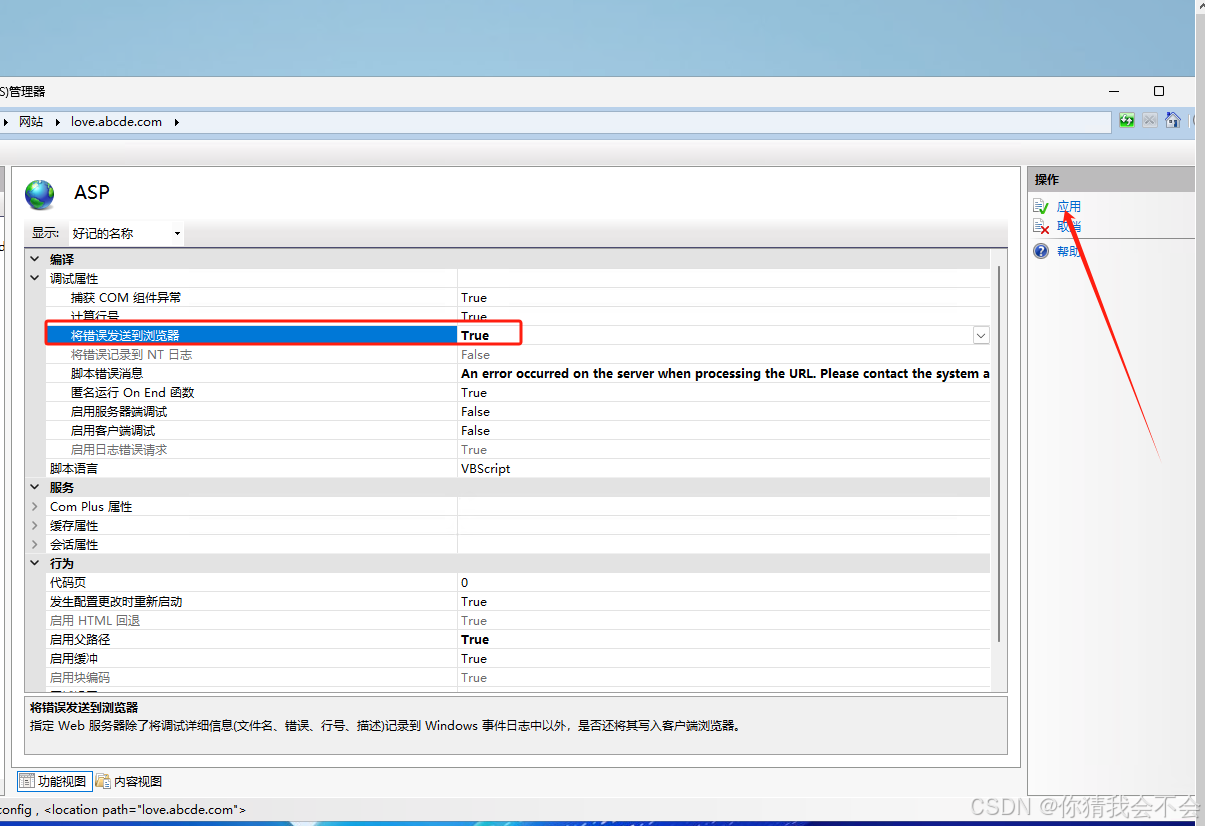Image resolution: width=1205 pixels, height=826 pixels.
Task: Expand 会话属性 node
Action: [35, 544]
